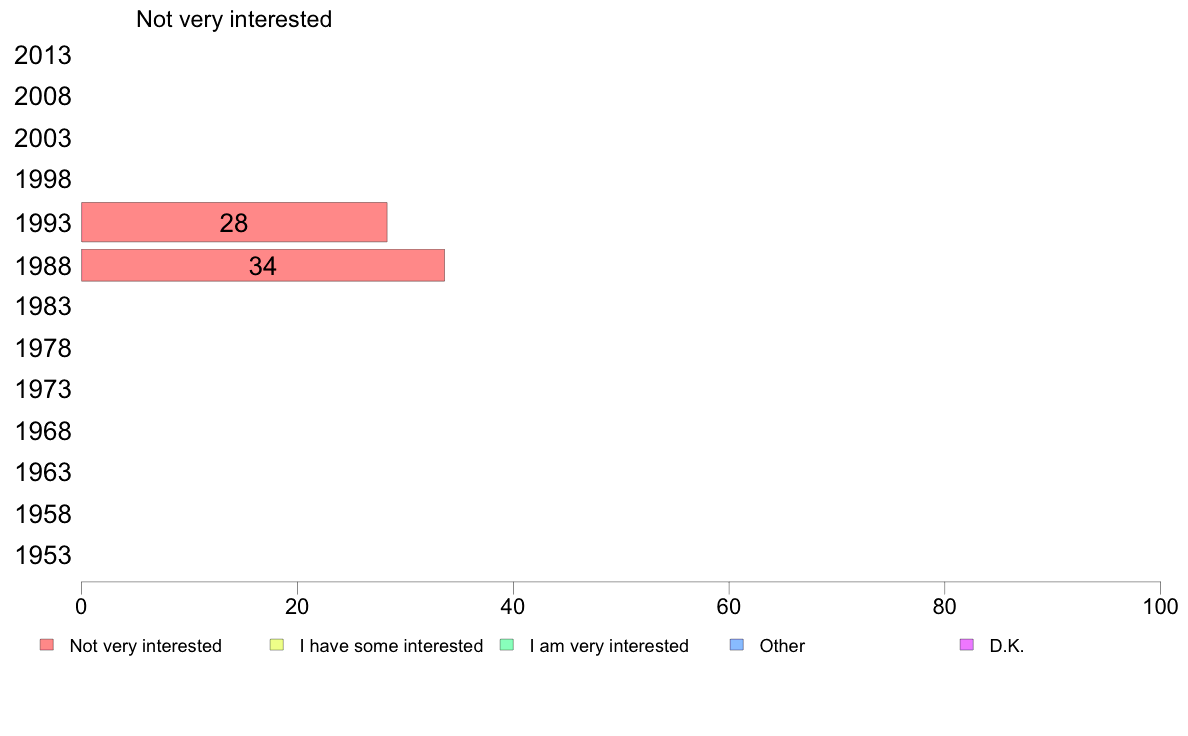Click the purple D.K. legend swatch

coord(967,645)
